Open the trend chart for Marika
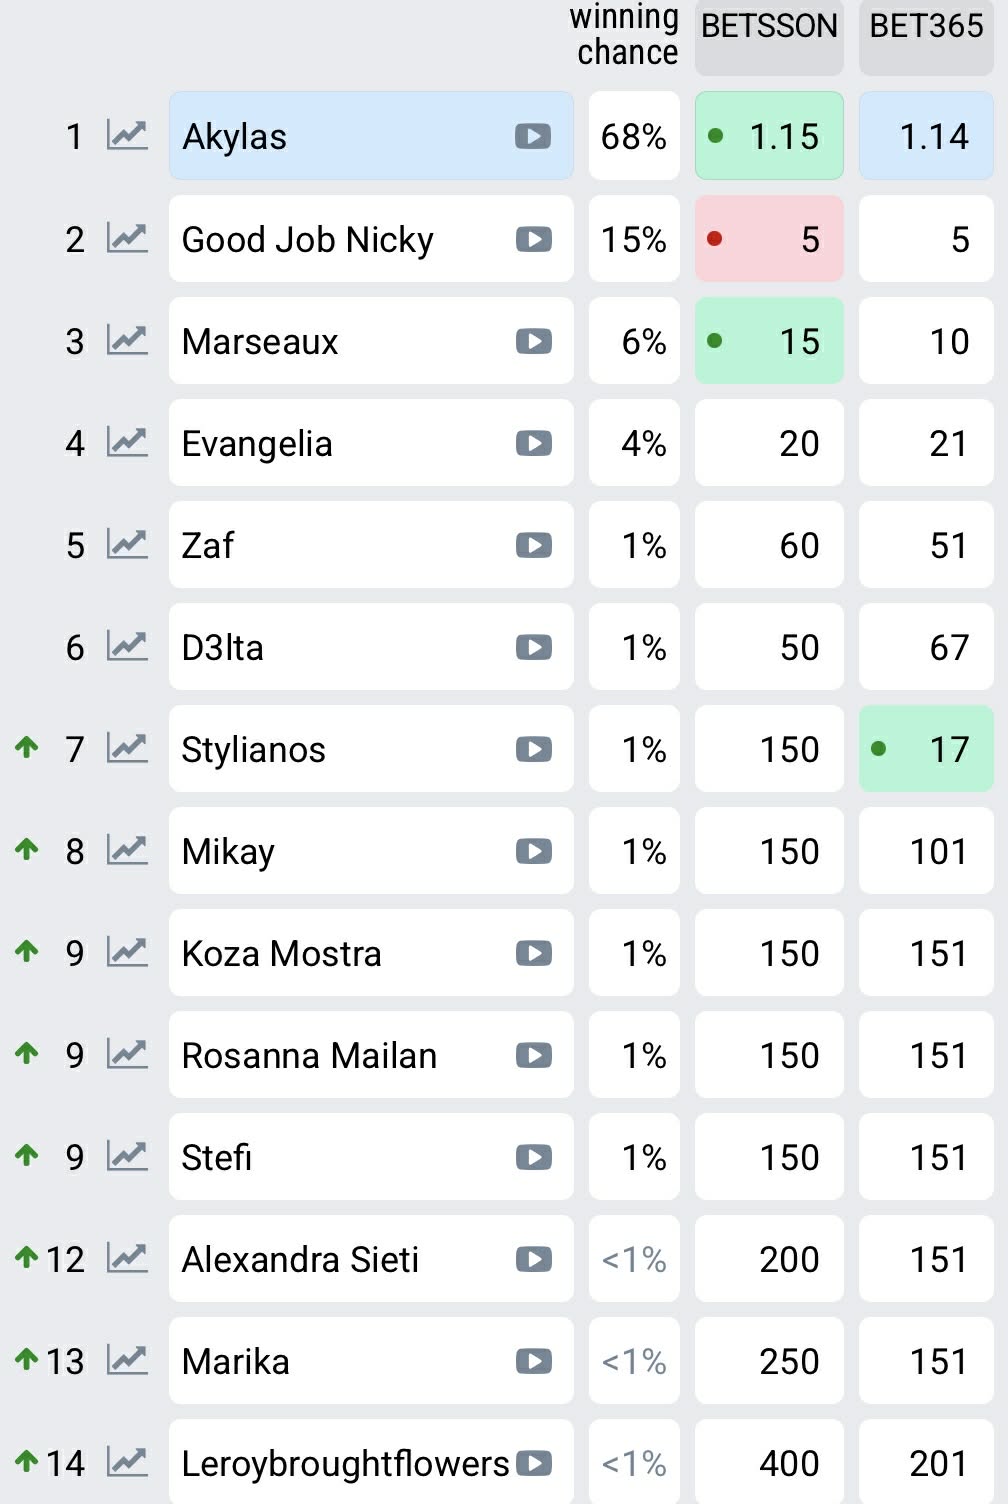 (127, 1361)
